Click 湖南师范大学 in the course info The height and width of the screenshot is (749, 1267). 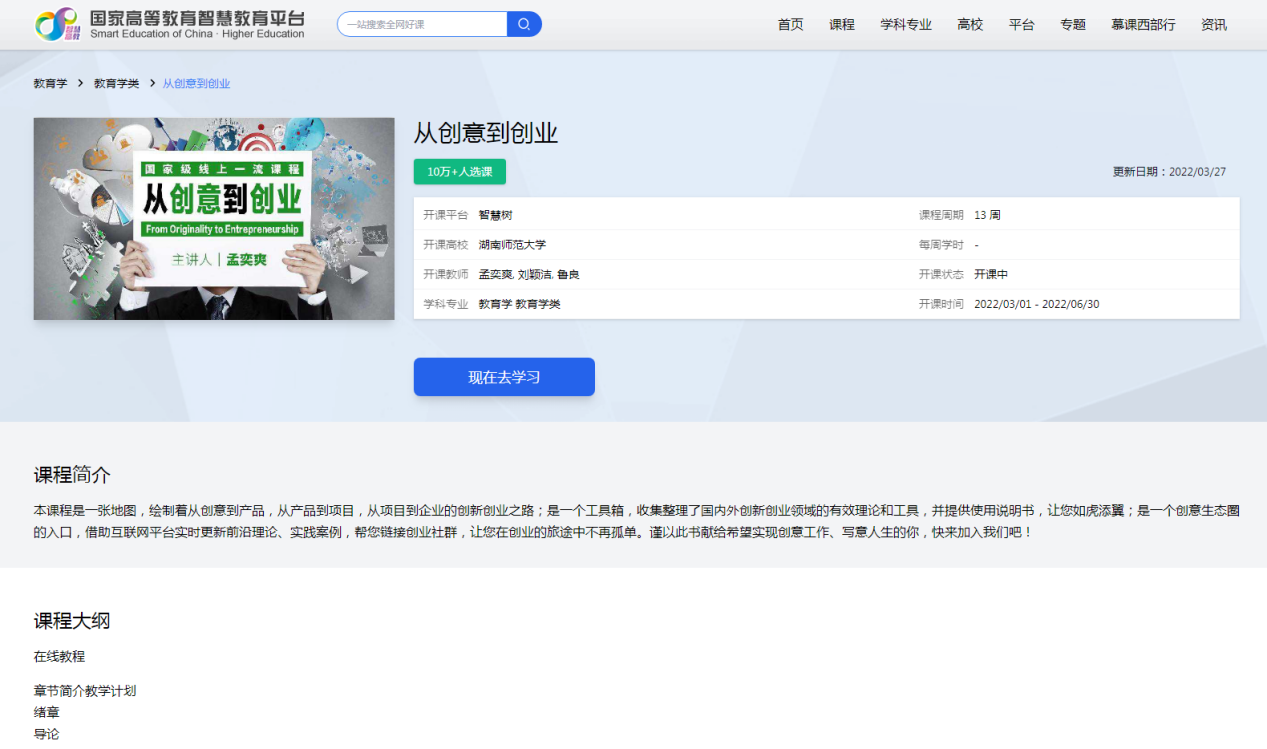512,245
